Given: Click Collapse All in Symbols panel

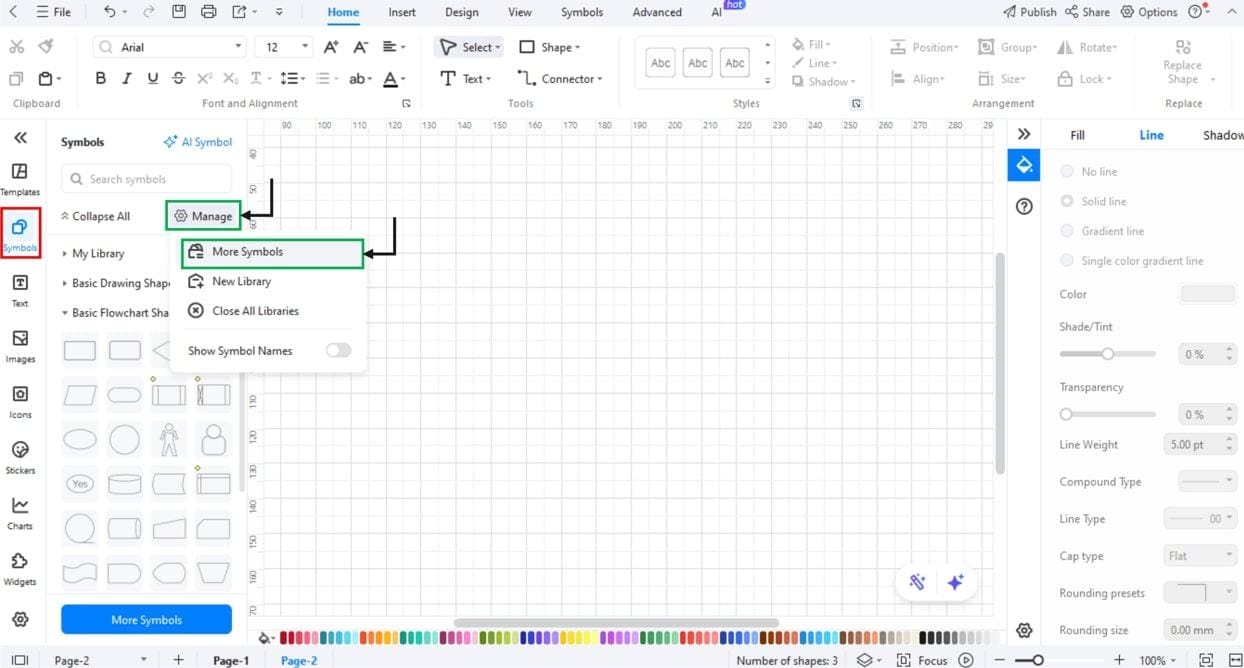Looking at the screenshot, I should (95, 216).
